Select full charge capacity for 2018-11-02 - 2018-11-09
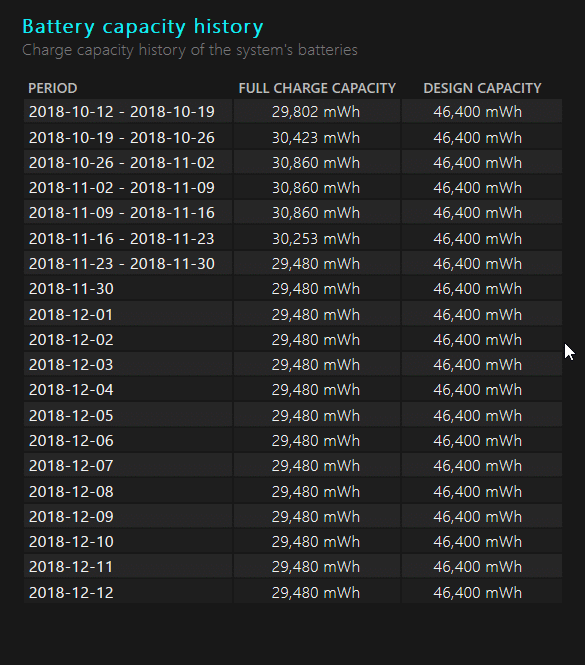The height and width of the screenshot is (665, 585). tap(316, 188)
